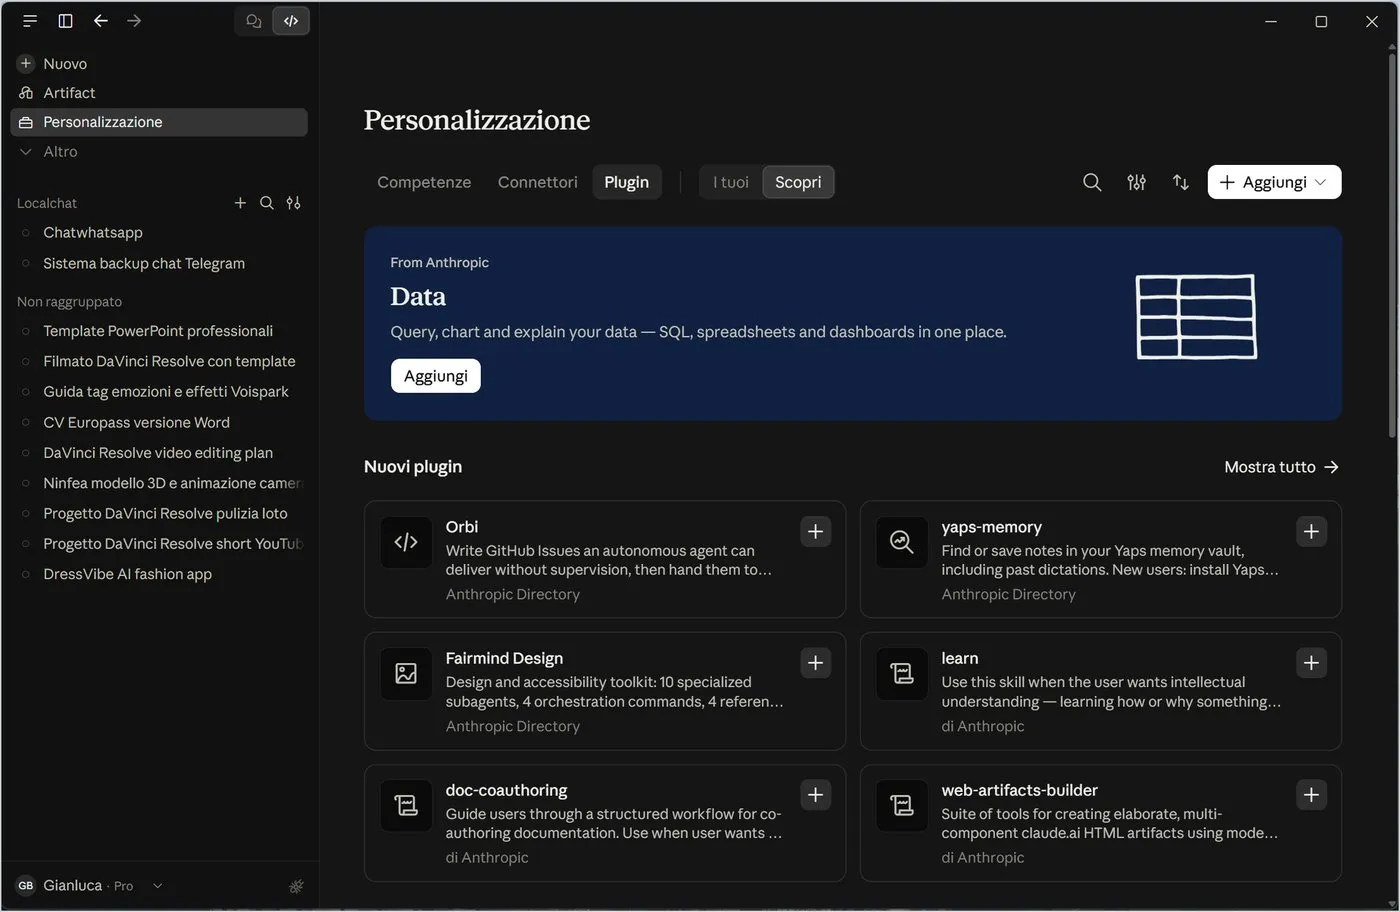Open CV Europass versione Word chat
1400x912 pixels.
(x=159, y=422)
